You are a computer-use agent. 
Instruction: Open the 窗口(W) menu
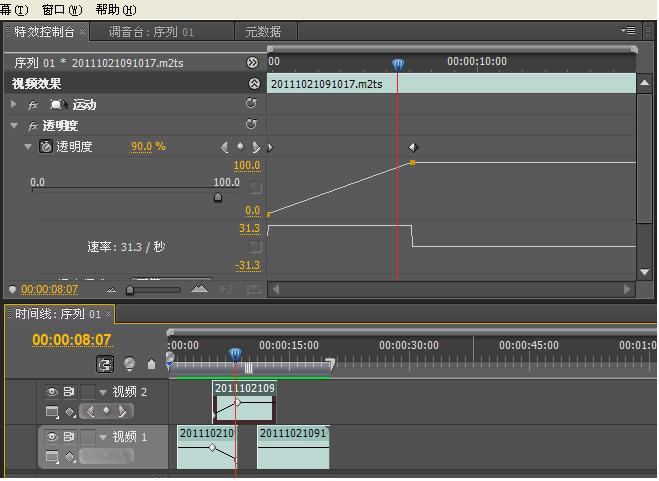pos(62,9)
